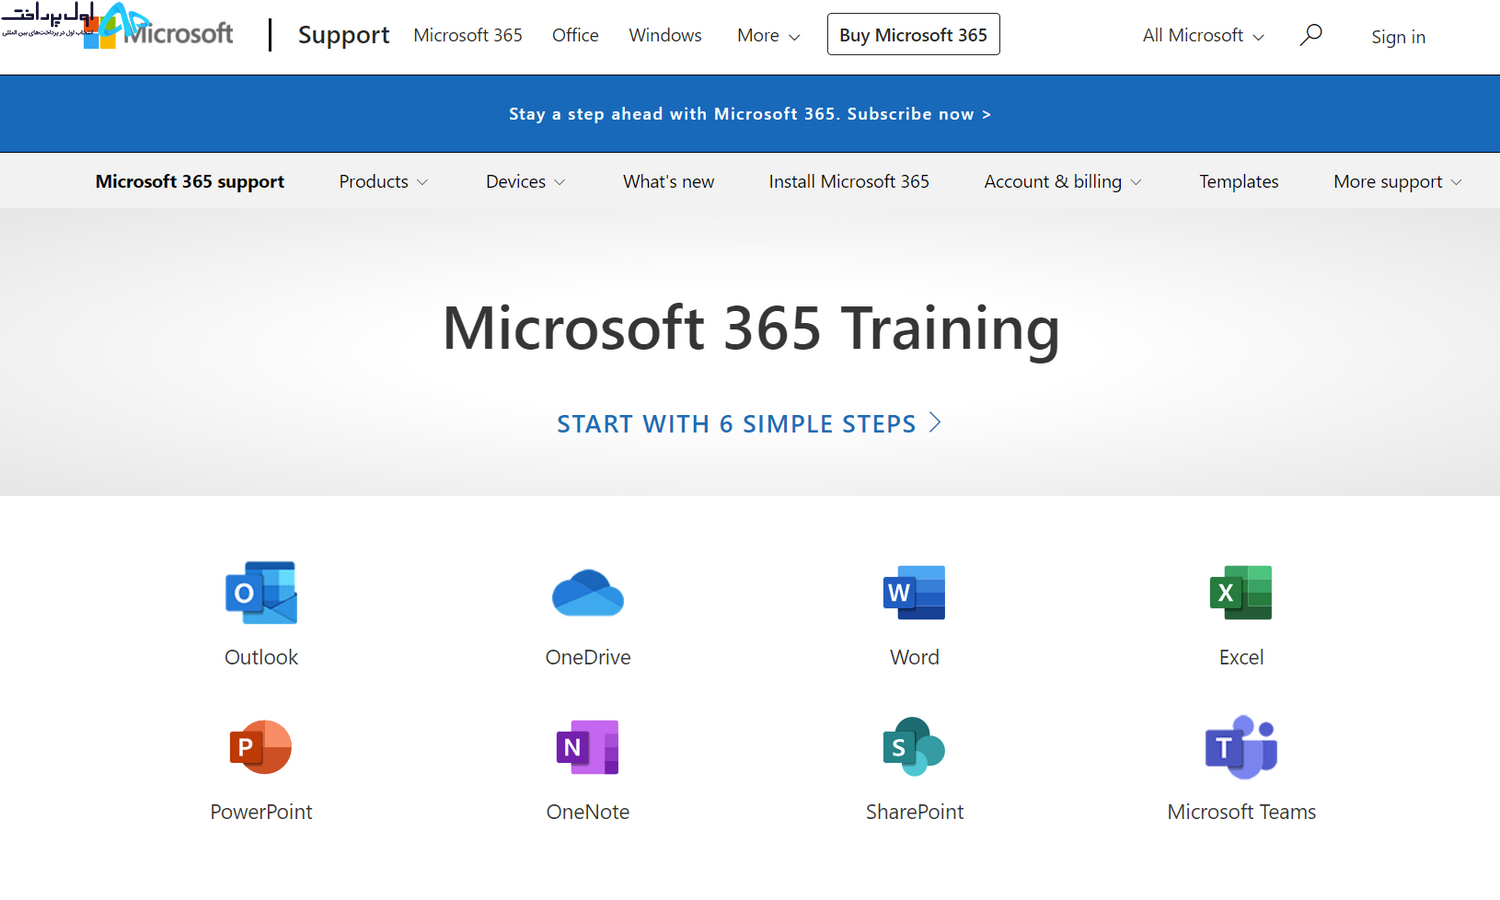Open the Account & billing dropdown
The height and width of the screenshot is (900, 1500).
point(1062,181)
